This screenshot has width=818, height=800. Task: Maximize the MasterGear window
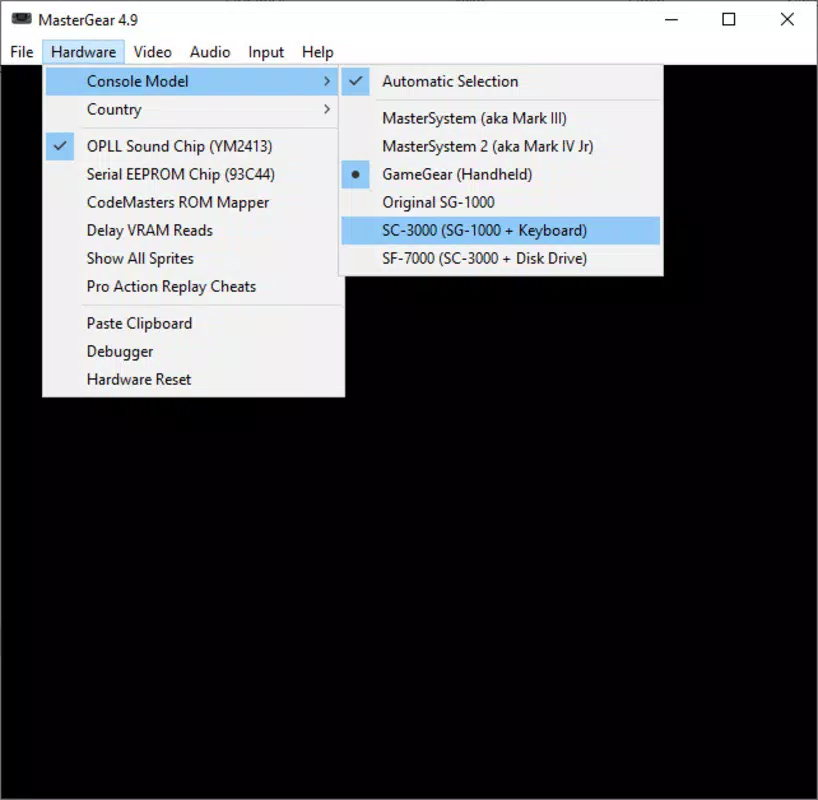point(729,20)
